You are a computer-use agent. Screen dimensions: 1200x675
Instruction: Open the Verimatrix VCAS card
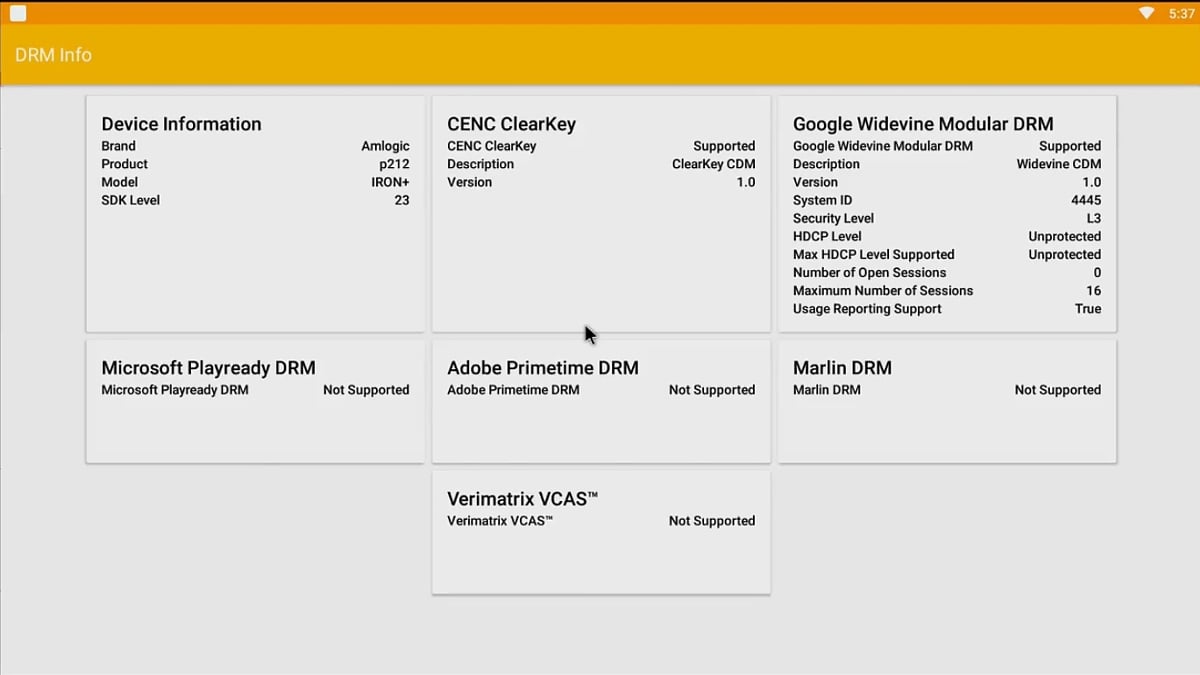(x=600, y=532)
